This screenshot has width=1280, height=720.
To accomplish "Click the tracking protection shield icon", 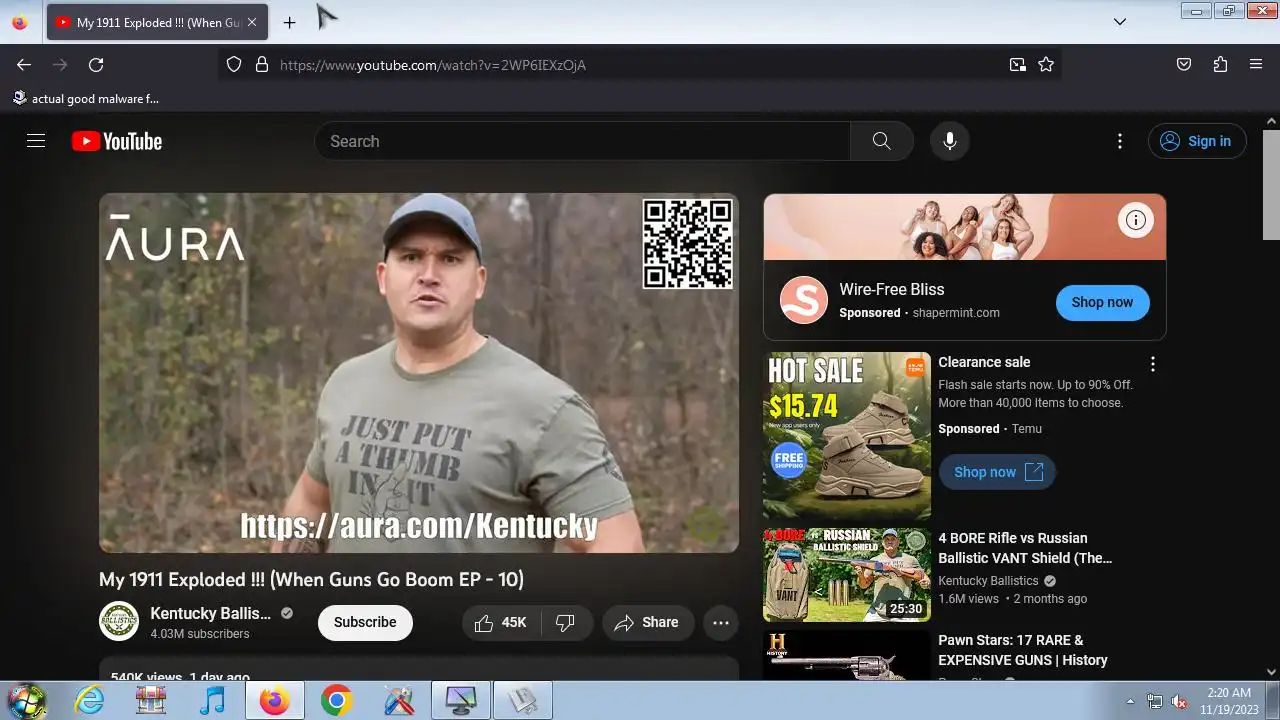I will [234, 65].
